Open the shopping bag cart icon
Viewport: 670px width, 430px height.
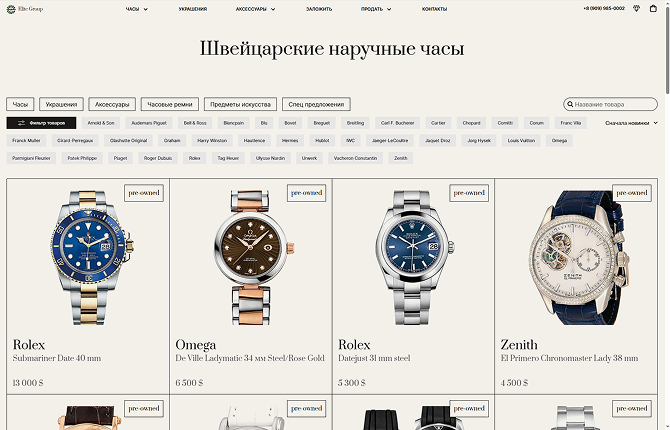click(653, 9)
